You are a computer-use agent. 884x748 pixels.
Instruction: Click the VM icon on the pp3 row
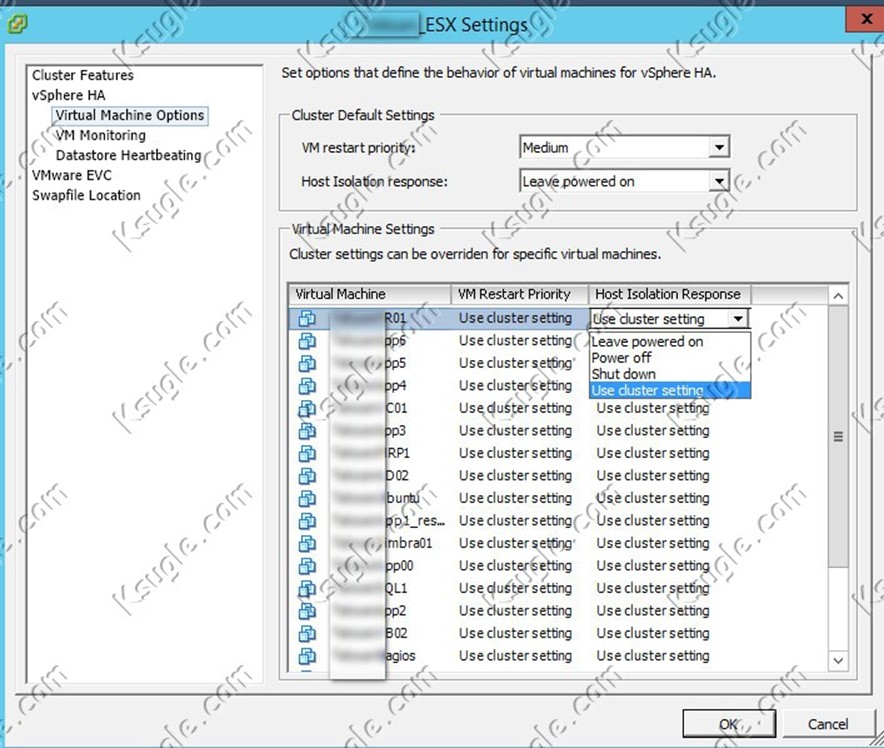click(307, 431)
